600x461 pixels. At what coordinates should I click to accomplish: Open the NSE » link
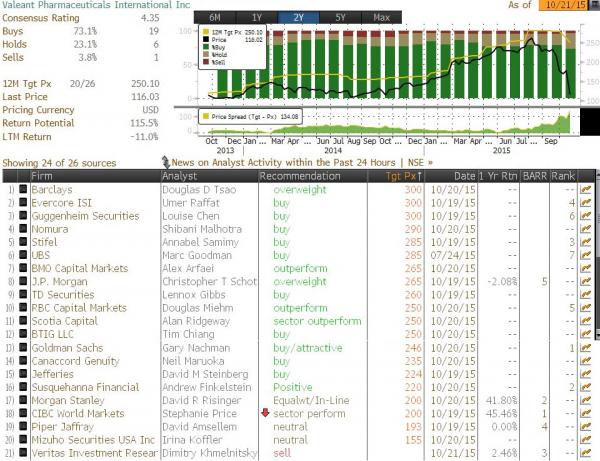(x=420, y=163)
